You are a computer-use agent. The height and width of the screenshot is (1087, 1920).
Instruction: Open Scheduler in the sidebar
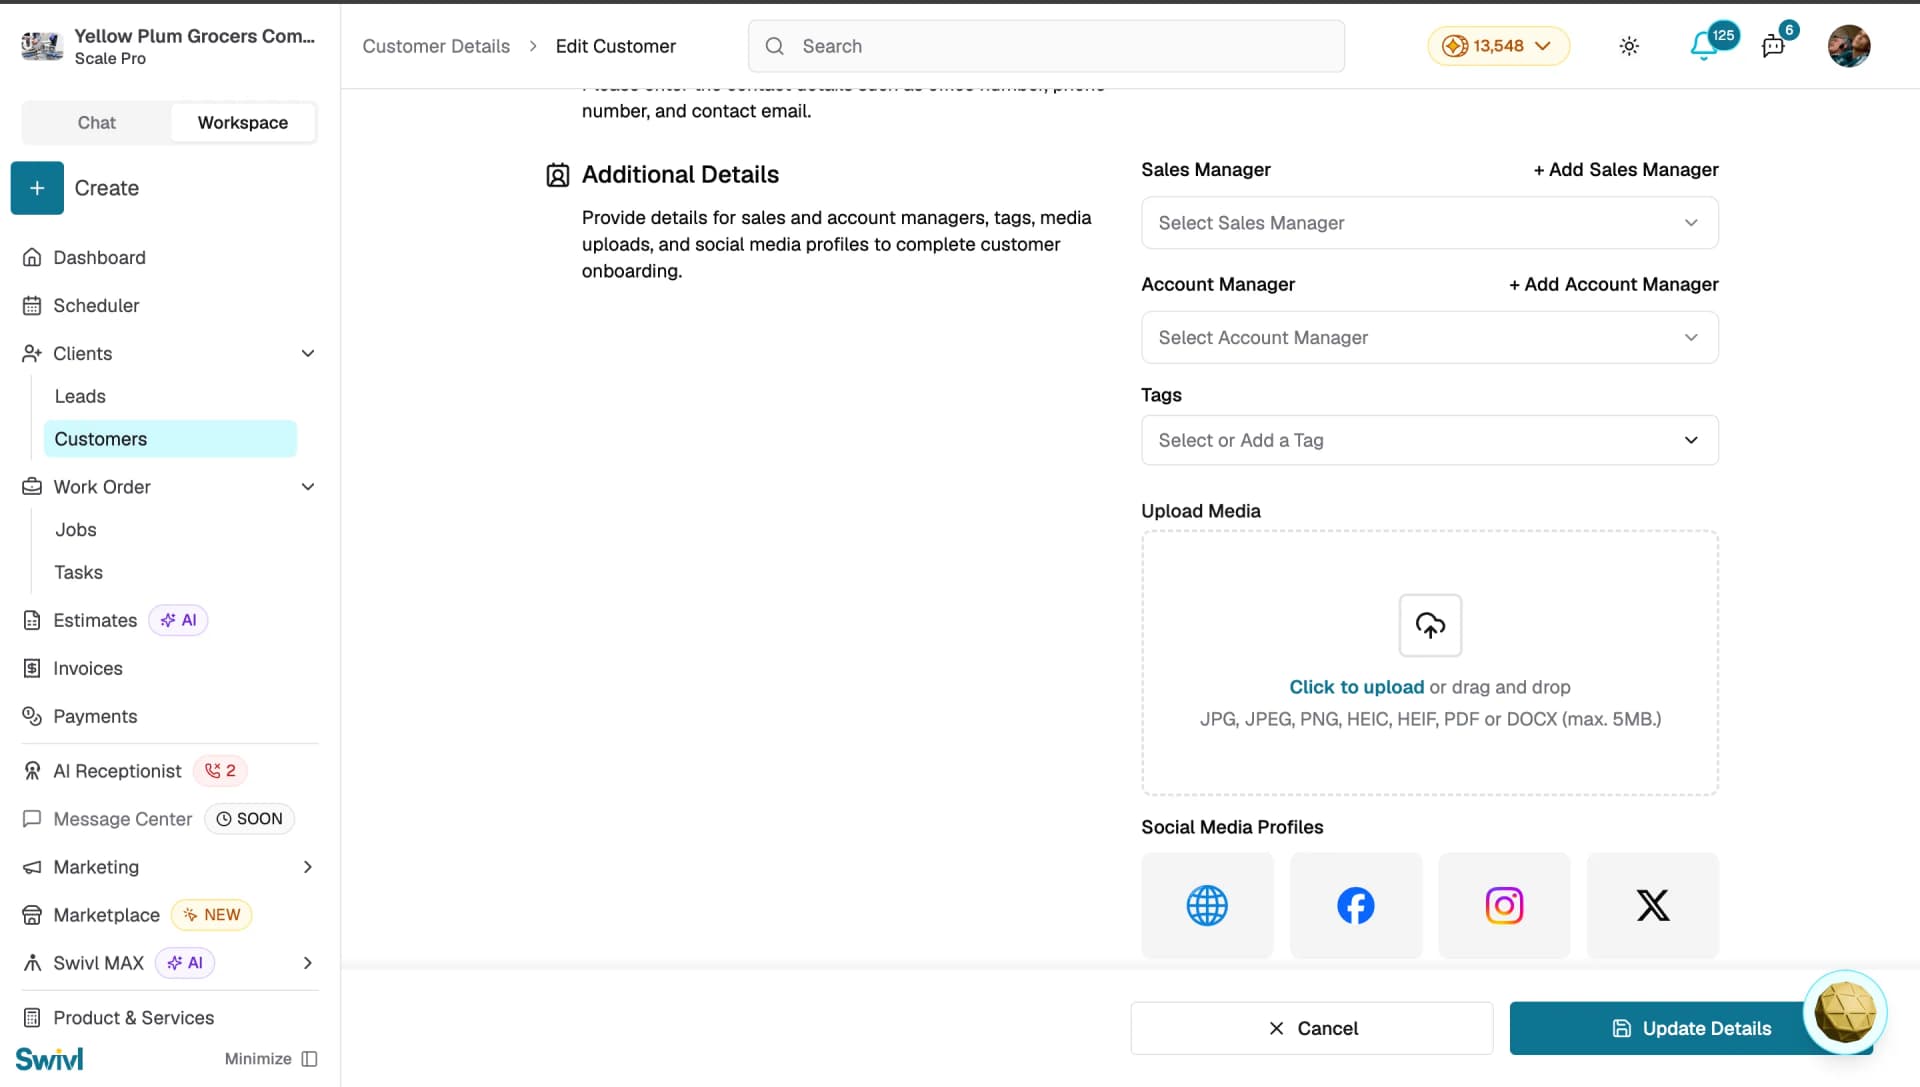pos(96,306)
